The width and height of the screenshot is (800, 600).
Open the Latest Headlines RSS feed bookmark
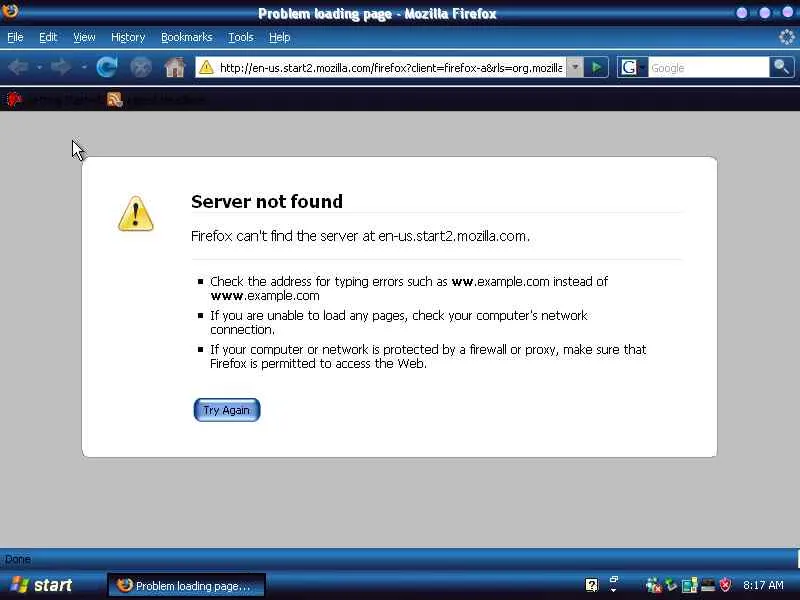coord(156,99)
